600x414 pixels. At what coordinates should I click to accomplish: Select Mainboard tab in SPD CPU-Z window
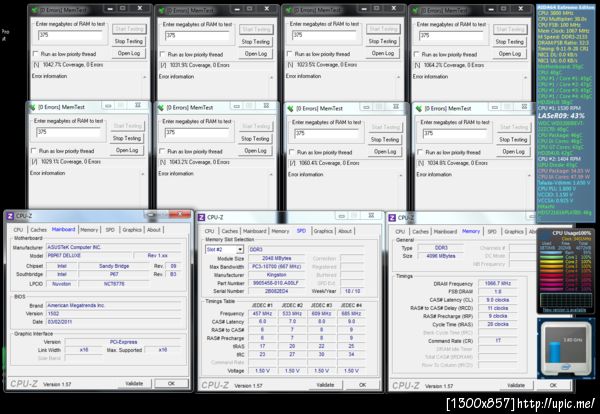pos(254,231)
